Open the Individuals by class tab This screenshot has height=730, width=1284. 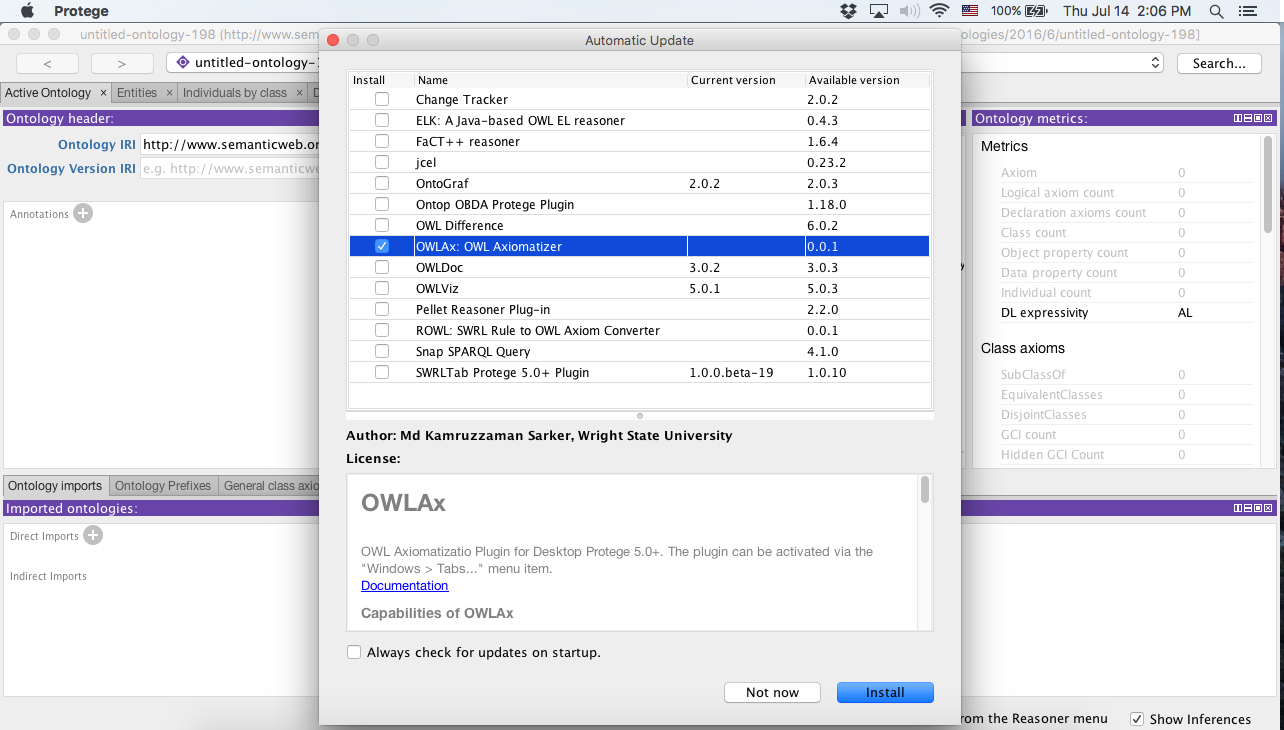235,93
